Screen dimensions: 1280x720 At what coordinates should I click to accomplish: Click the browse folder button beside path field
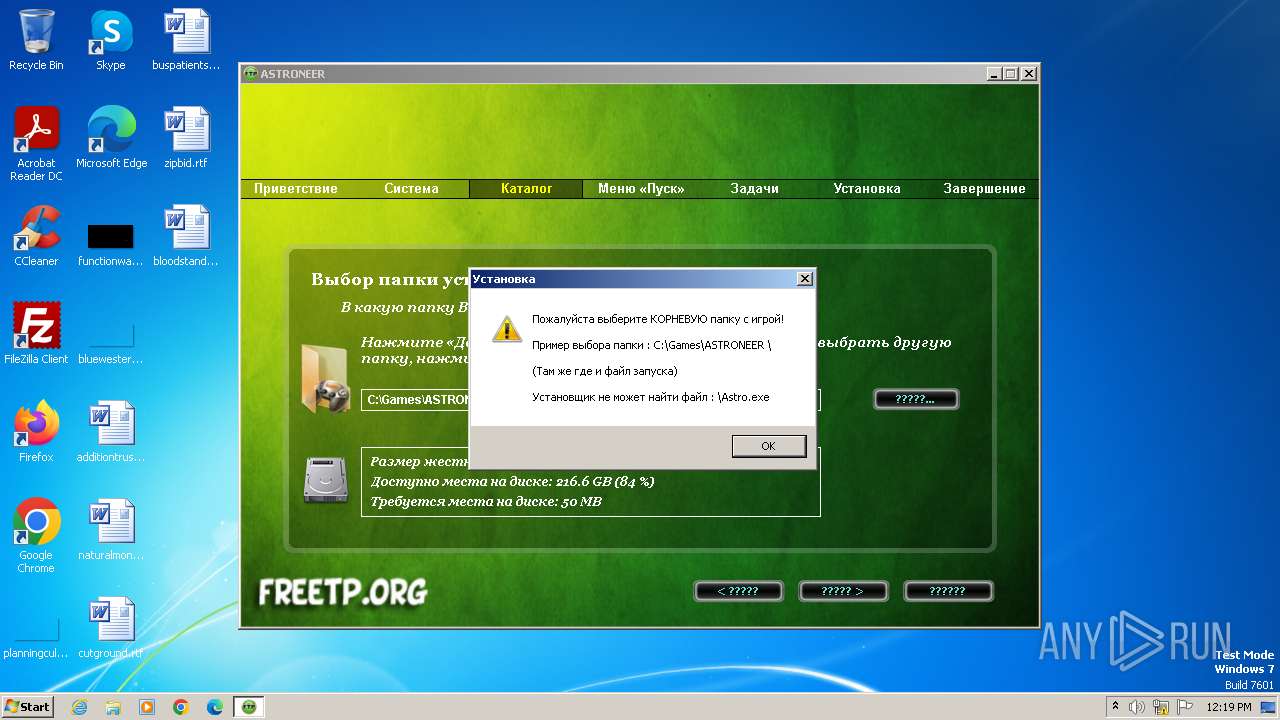916,399
